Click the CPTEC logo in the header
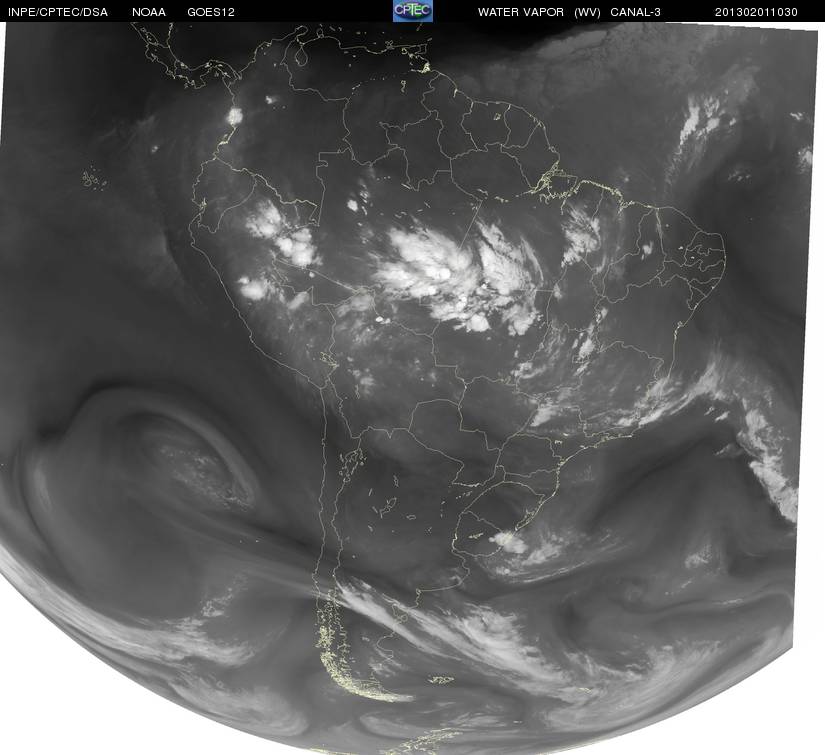Image resolution: width=825 pixels, height=755 pixels. coord(413,11)
